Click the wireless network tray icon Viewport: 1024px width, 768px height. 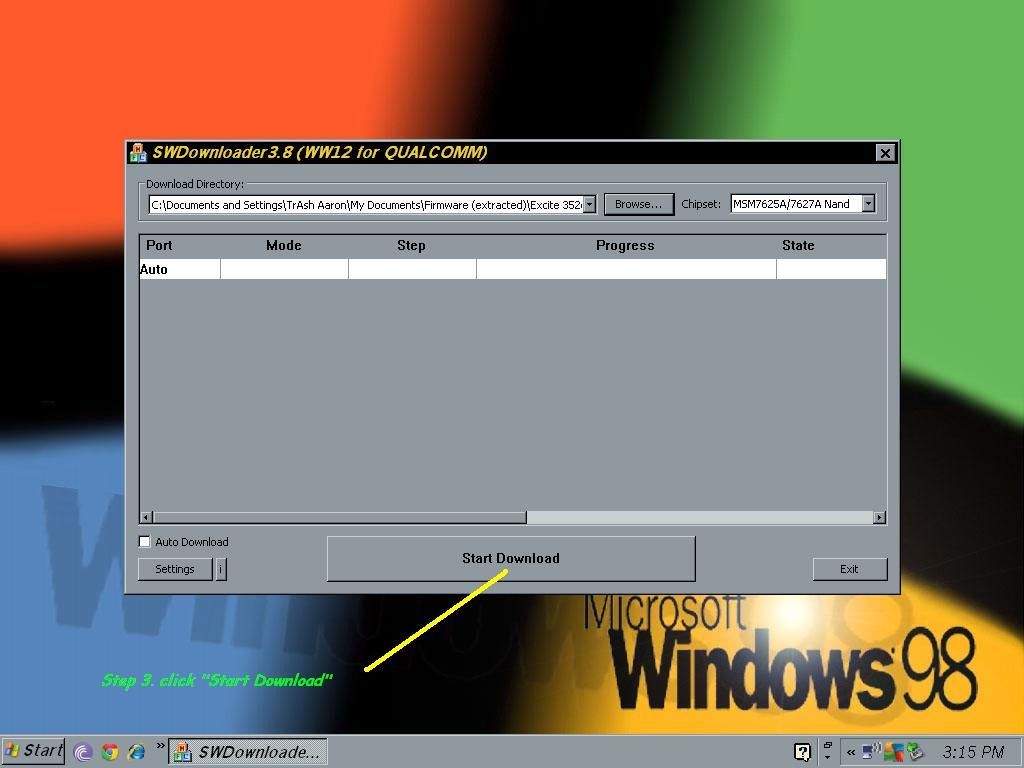coord(872,751)
